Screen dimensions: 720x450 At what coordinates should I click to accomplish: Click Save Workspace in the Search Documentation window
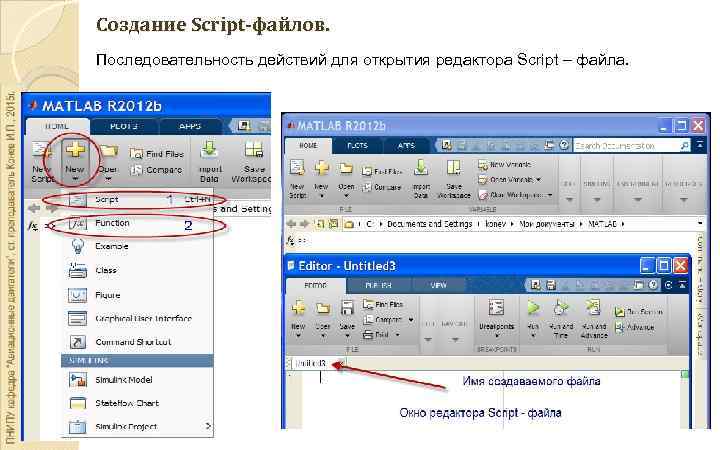(x=454, y=179)
